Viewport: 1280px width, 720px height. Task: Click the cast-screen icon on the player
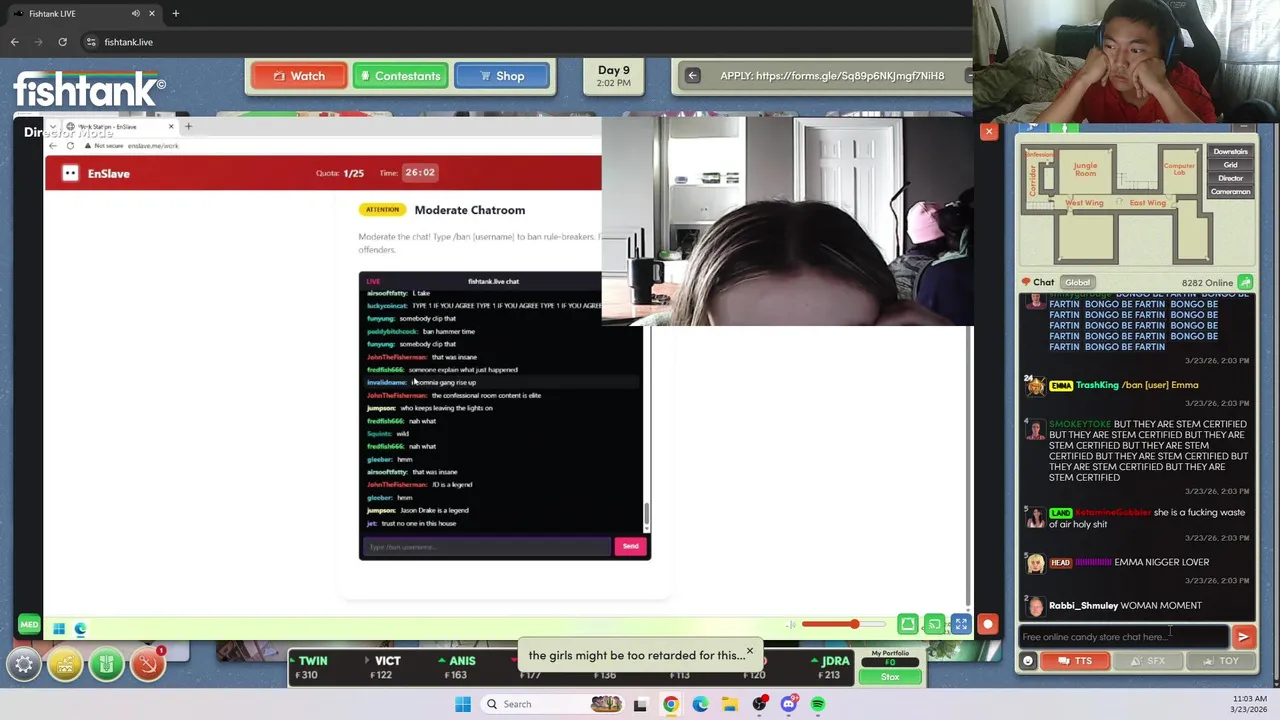pyautogui.click(x=934, y=625)
